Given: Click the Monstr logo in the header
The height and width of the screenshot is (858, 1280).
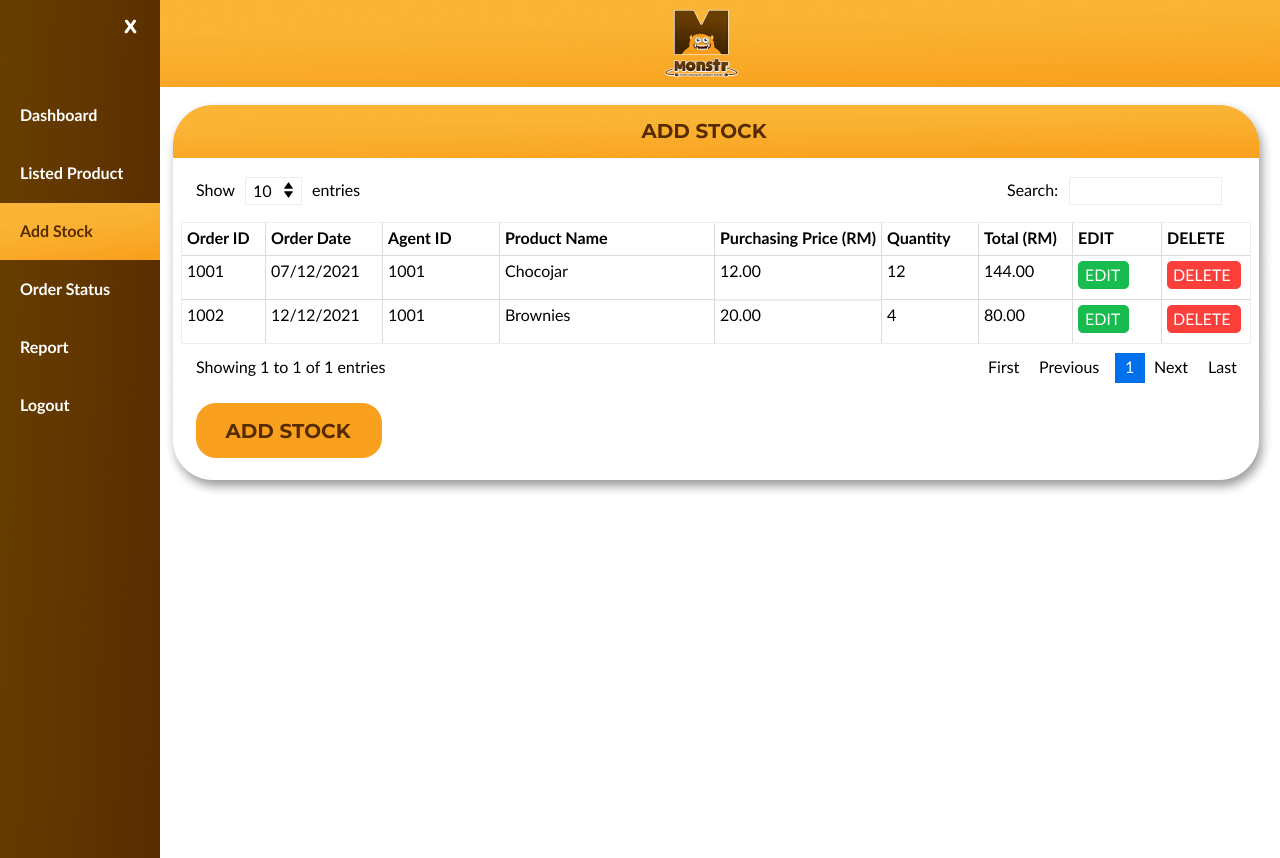Looking at the screenshot, I should click(701, 44).
